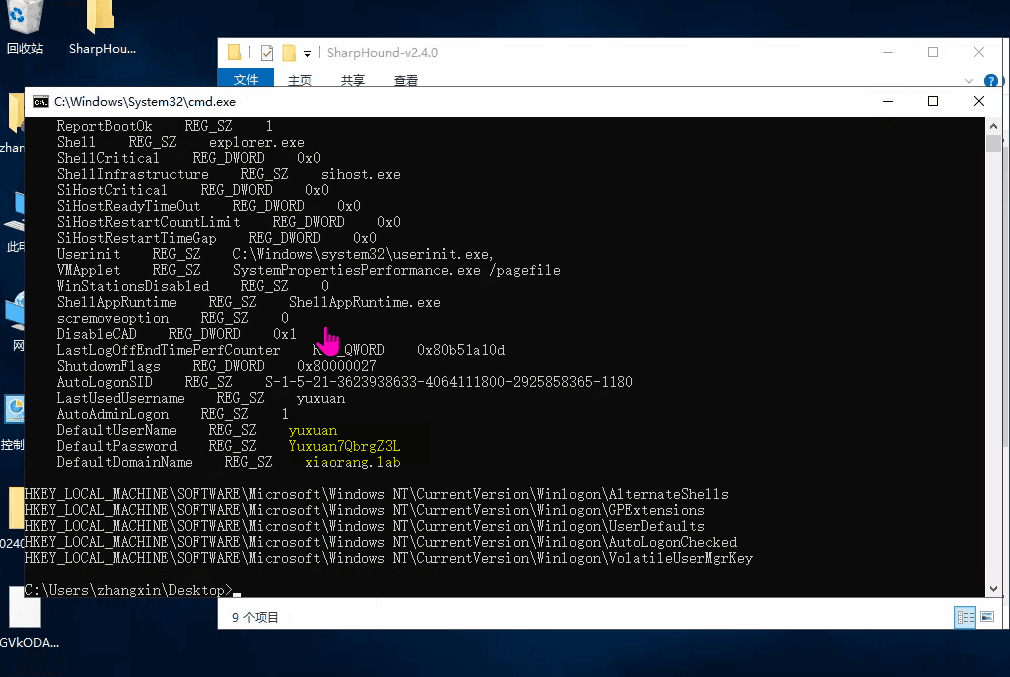
Task: Click New Folder icon in quick access toolbar
Action: pos(289,53)
